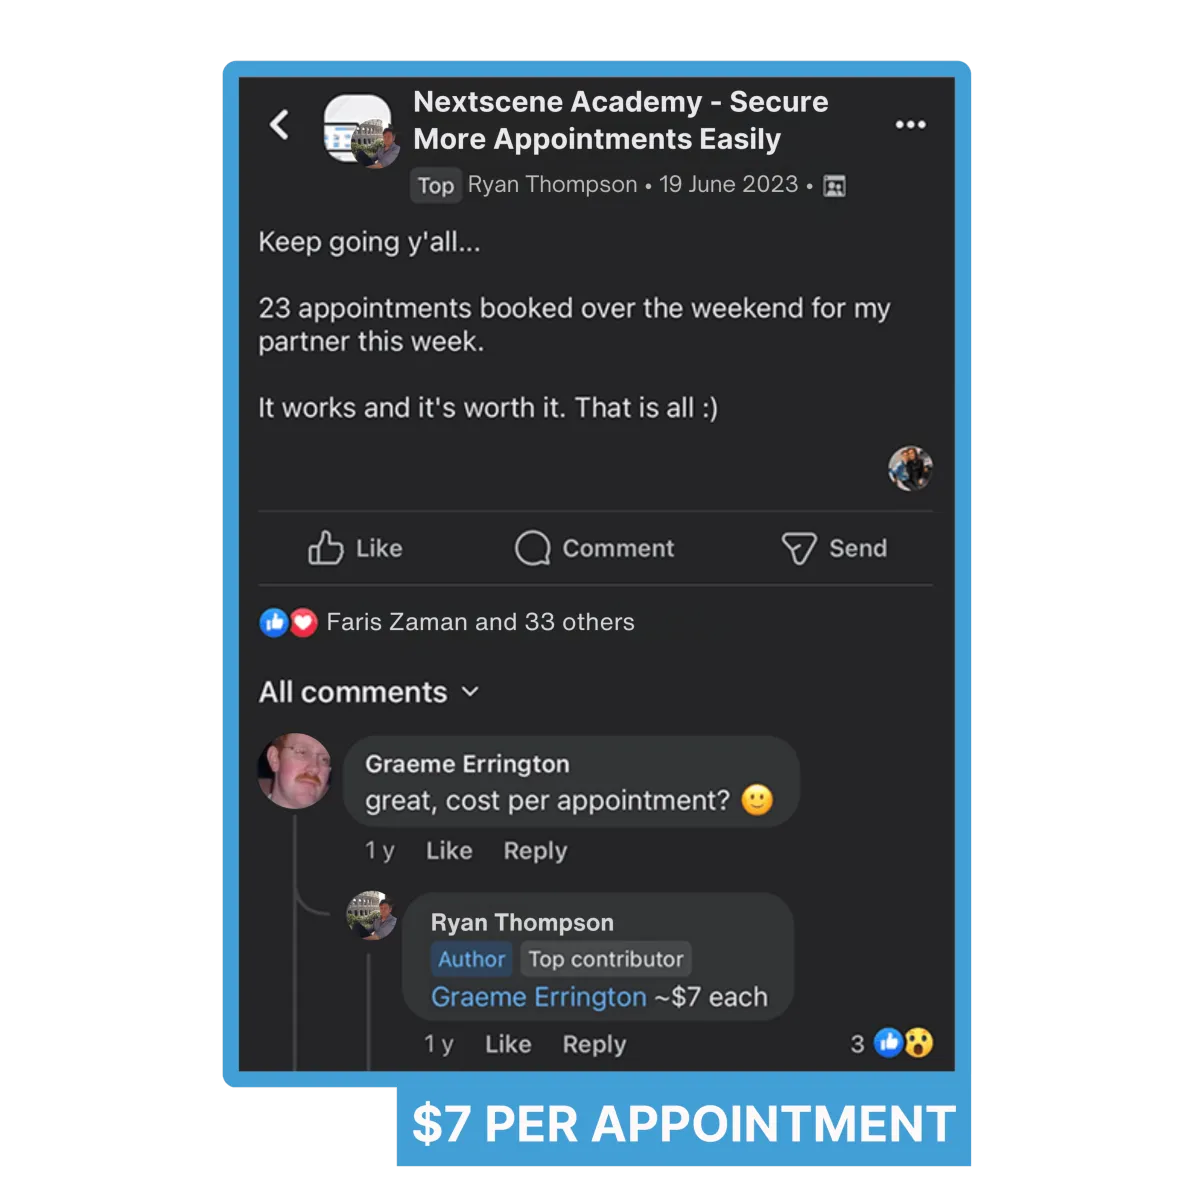Screen dimensions: 1200x1200
Task: Click the Send arrow icon
Action: [x=799, y=548]
